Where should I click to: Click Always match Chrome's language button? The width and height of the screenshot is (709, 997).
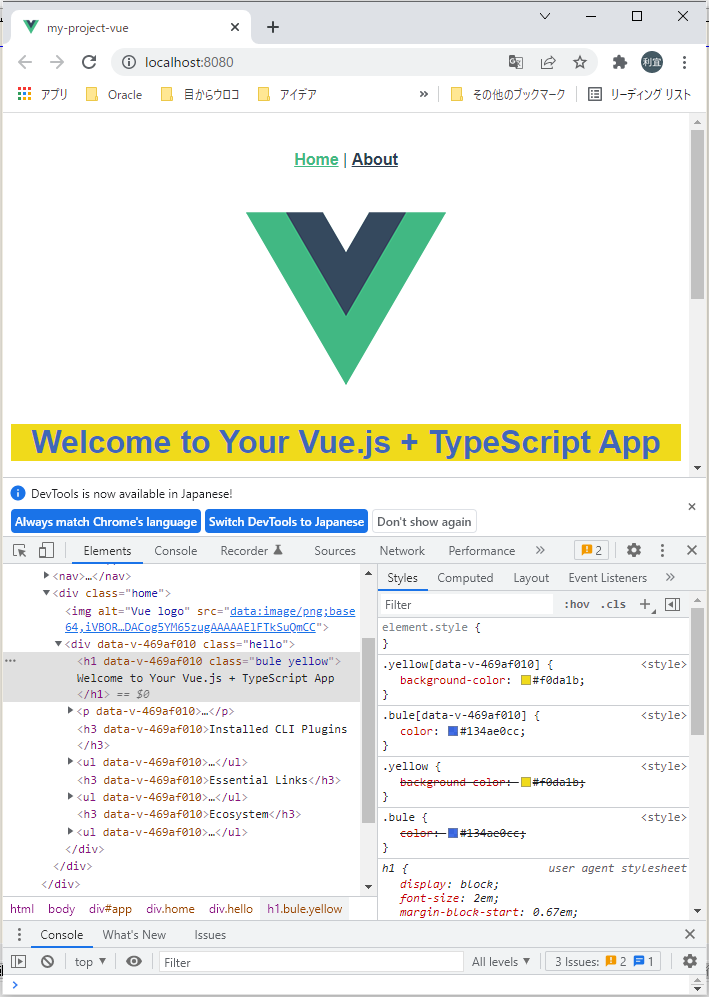[x=106, y=521]
